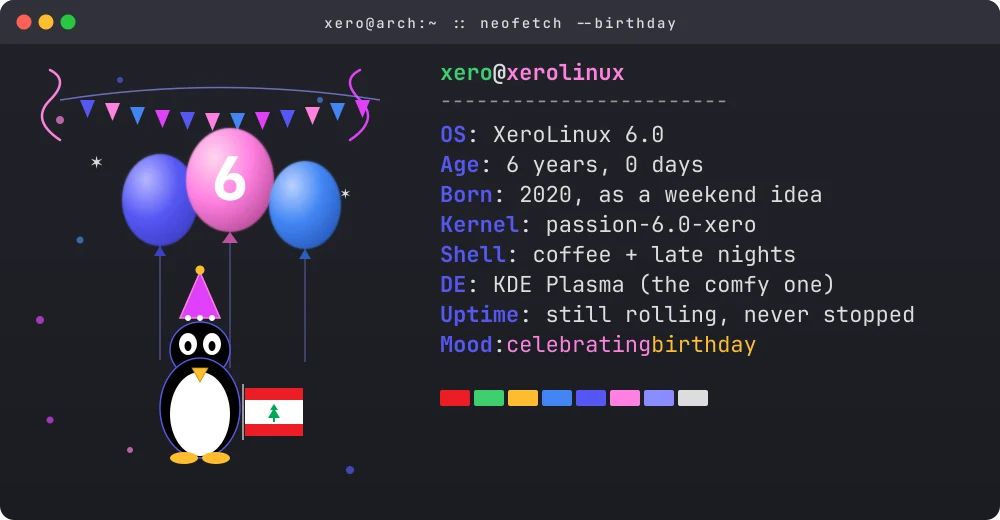The width and height of the screenshot is (1000, 520).
Task: Select the white color palette block
Action: click(693, 398)
